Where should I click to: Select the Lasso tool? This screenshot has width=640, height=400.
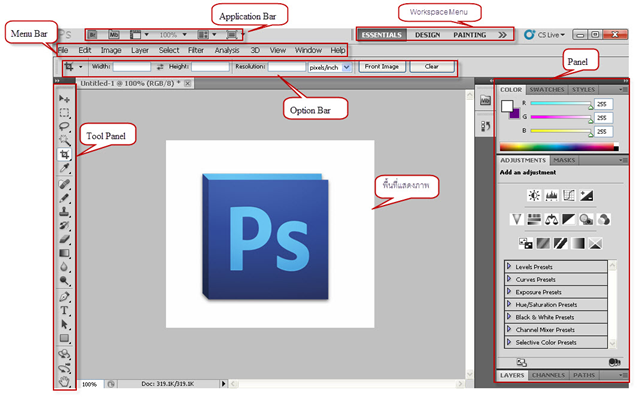click(x=64, y=126)
